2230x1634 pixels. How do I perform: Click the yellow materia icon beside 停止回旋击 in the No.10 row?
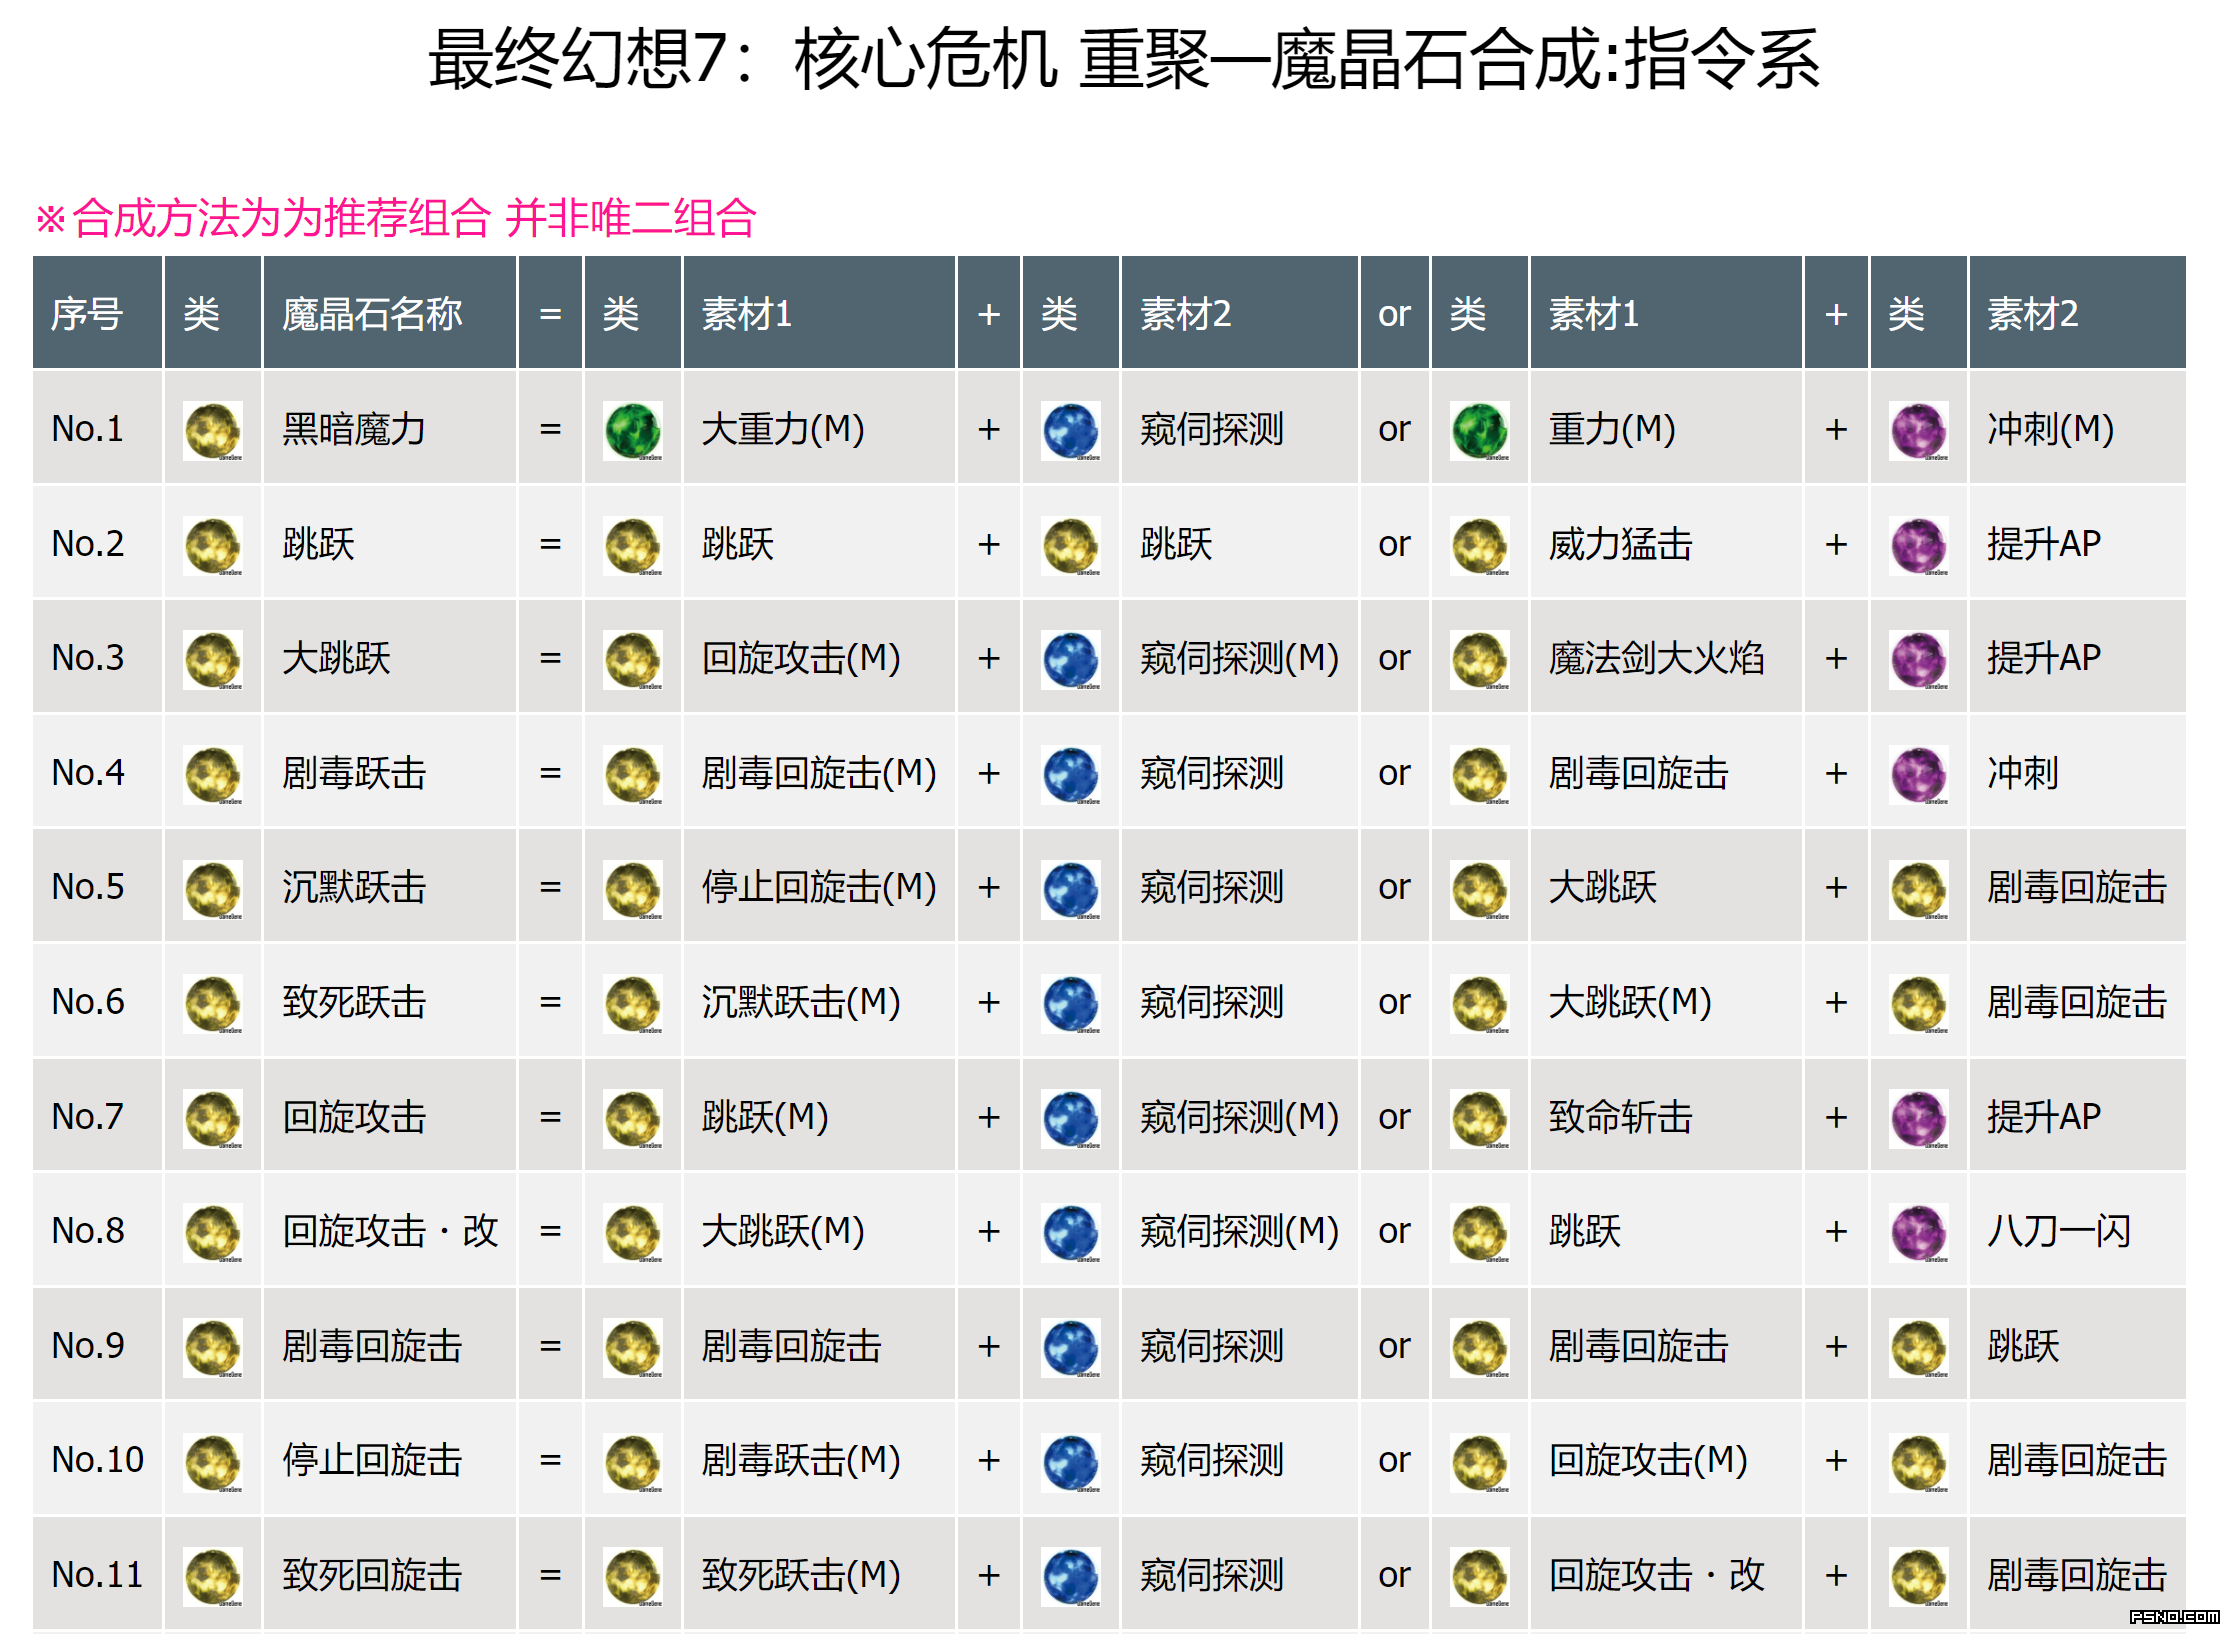[x=213, y=1462]
